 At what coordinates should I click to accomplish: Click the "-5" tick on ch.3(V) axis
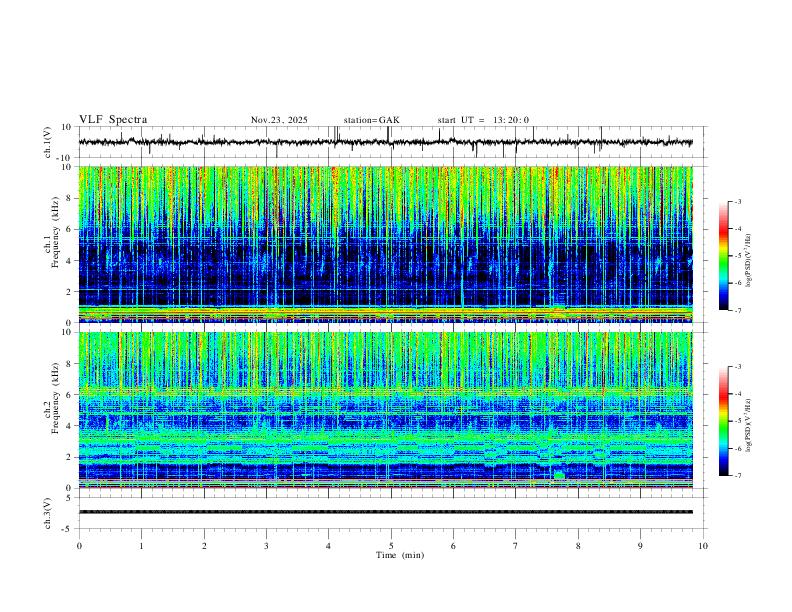click(67, 529)
